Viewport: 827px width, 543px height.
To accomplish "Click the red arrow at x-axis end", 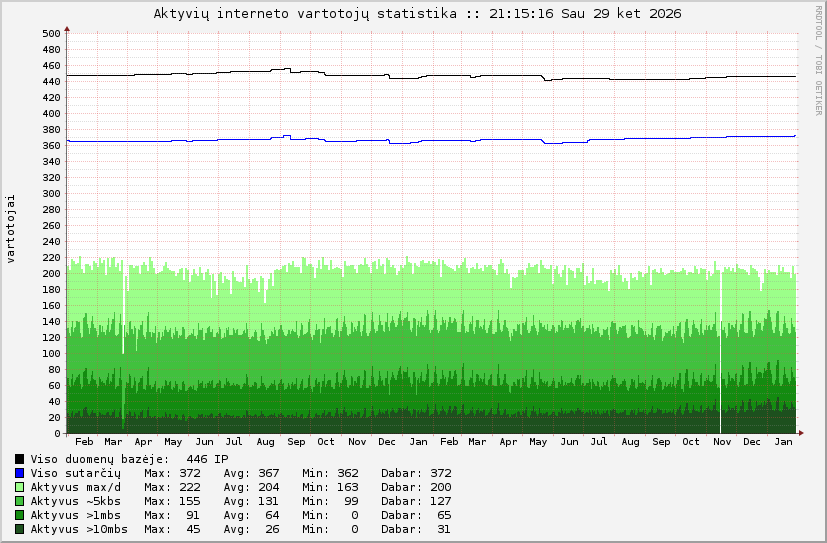I will (798, 434).
